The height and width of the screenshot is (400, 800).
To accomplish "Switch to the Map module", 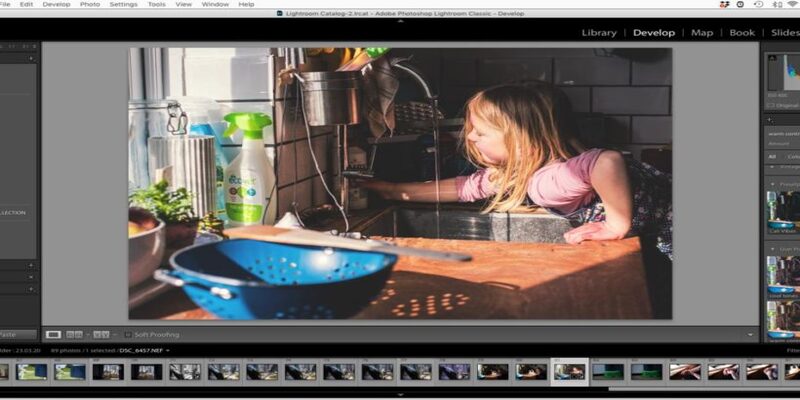I will (x=702, y=33).
